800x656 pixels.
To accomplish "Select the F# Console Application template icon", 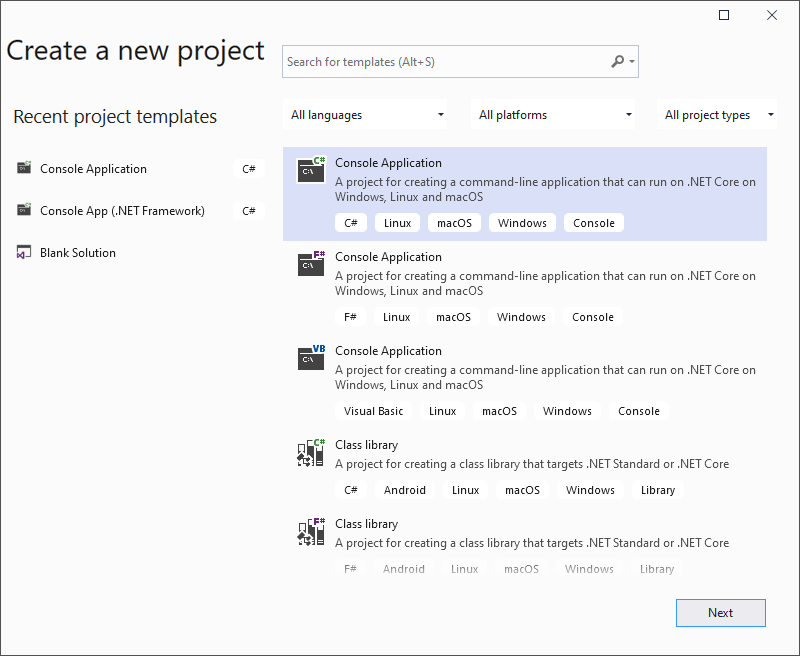I will point(311,264).
